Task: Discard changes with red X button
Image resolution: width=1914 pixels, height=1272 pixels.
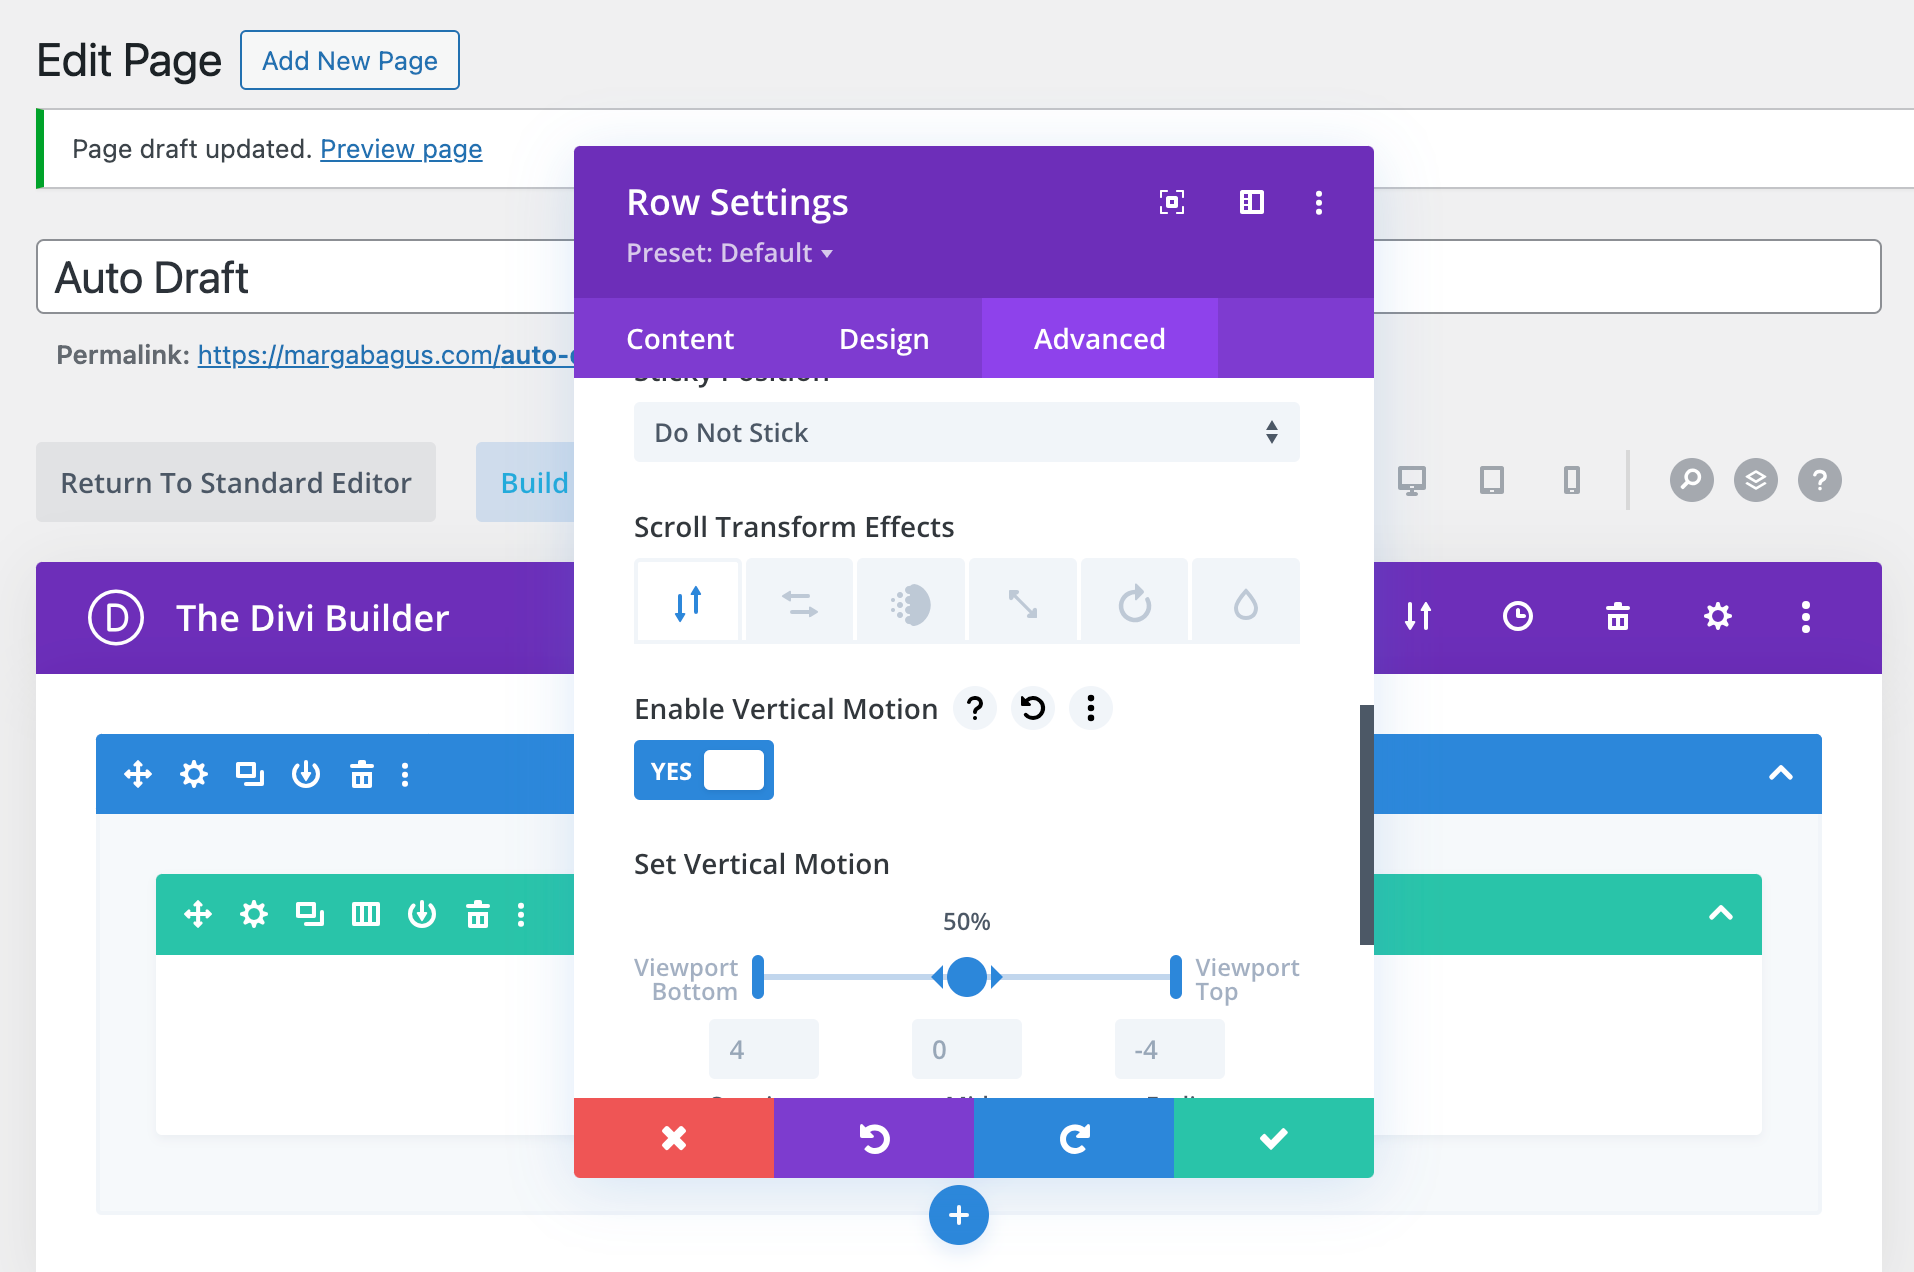Action: (674, 1138)
